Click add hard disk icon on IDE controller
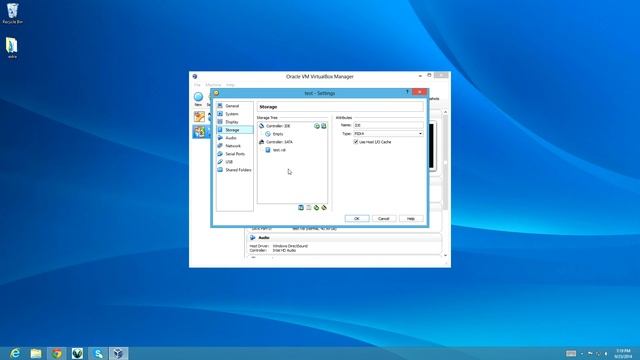Image resolution: width=640 pixels, height=360 pixels. pyautogui.click(x=324, y=126)
